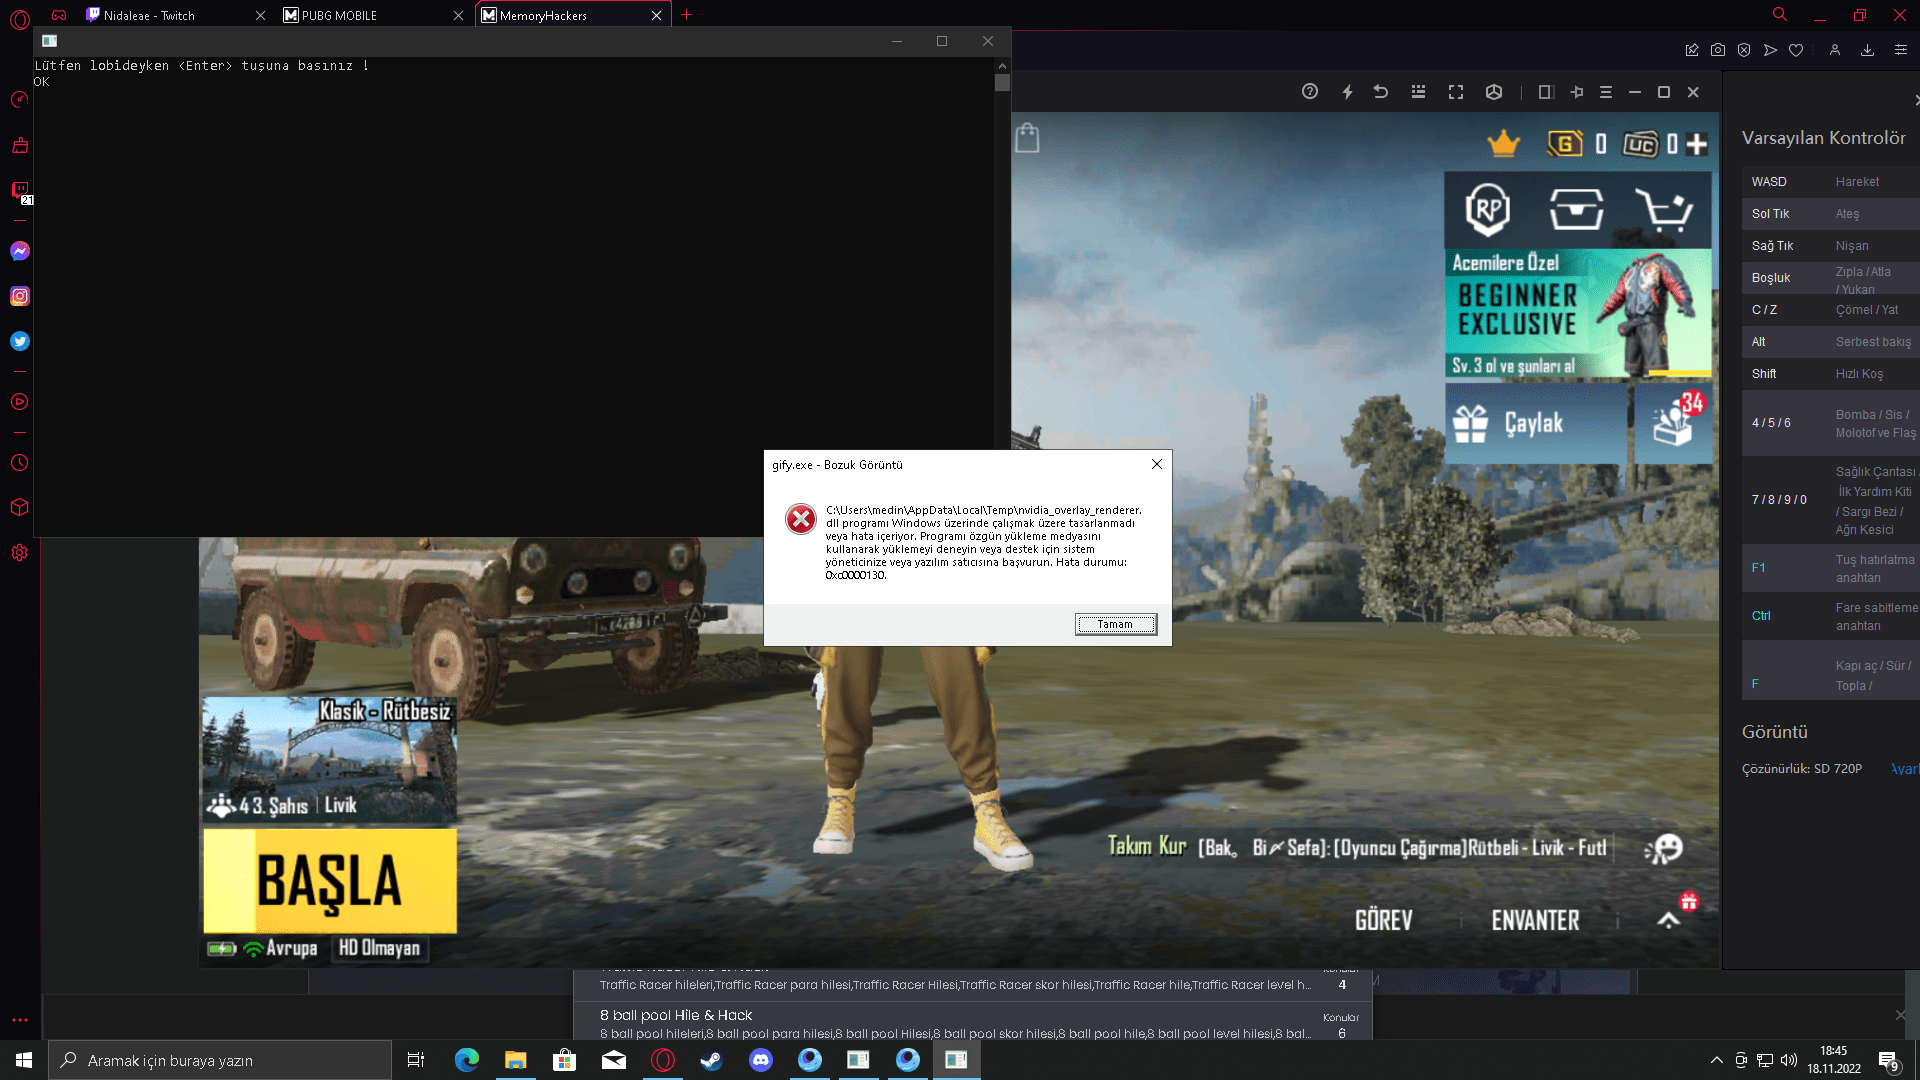Open Opera profile account icon
The height and width of the screenshot is (1080, 1920).
click(1835, 50)
